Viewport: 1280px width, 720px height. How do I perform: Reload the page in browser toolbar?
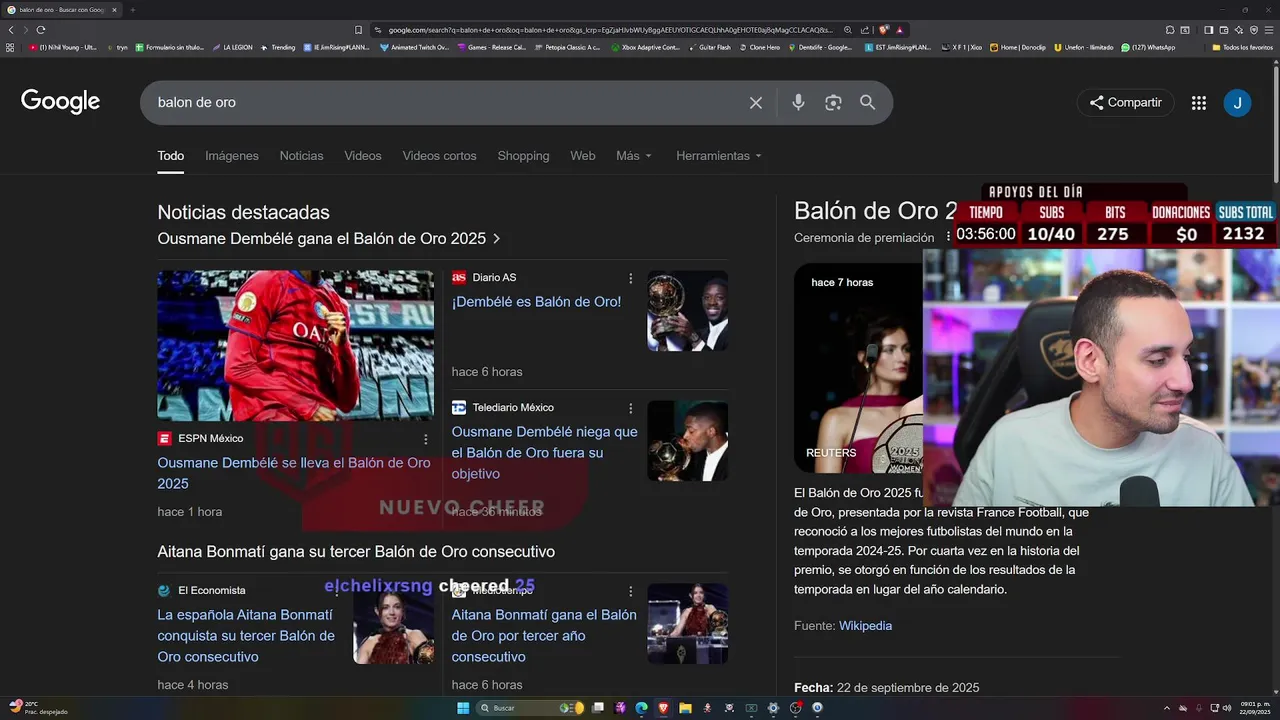(x=40, y=30)
